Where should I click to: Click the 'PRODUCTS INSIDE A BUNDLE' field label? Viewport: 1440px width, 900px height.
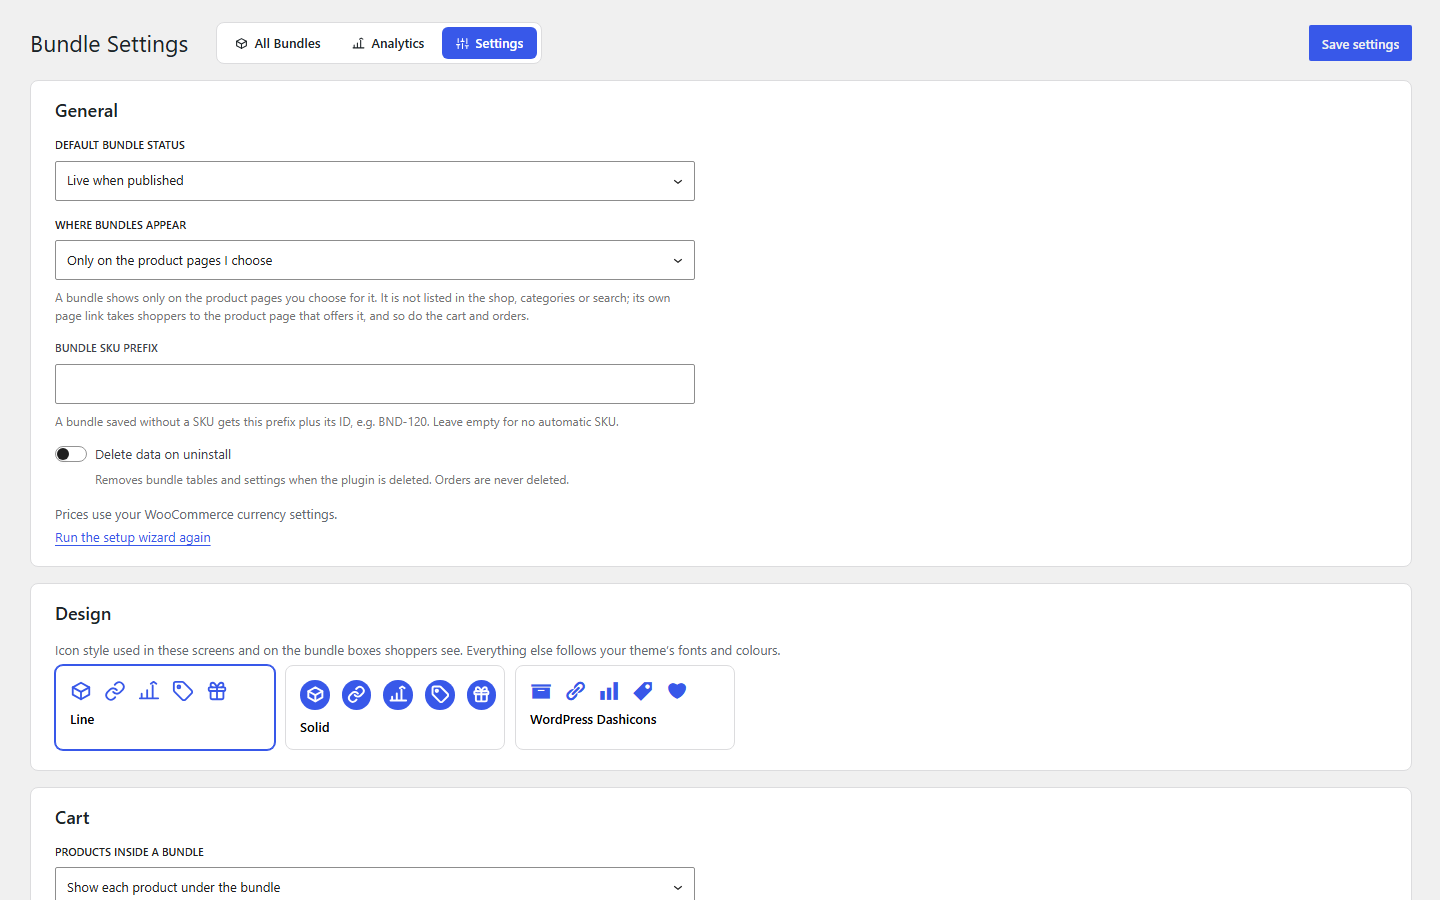coord(129,852)
